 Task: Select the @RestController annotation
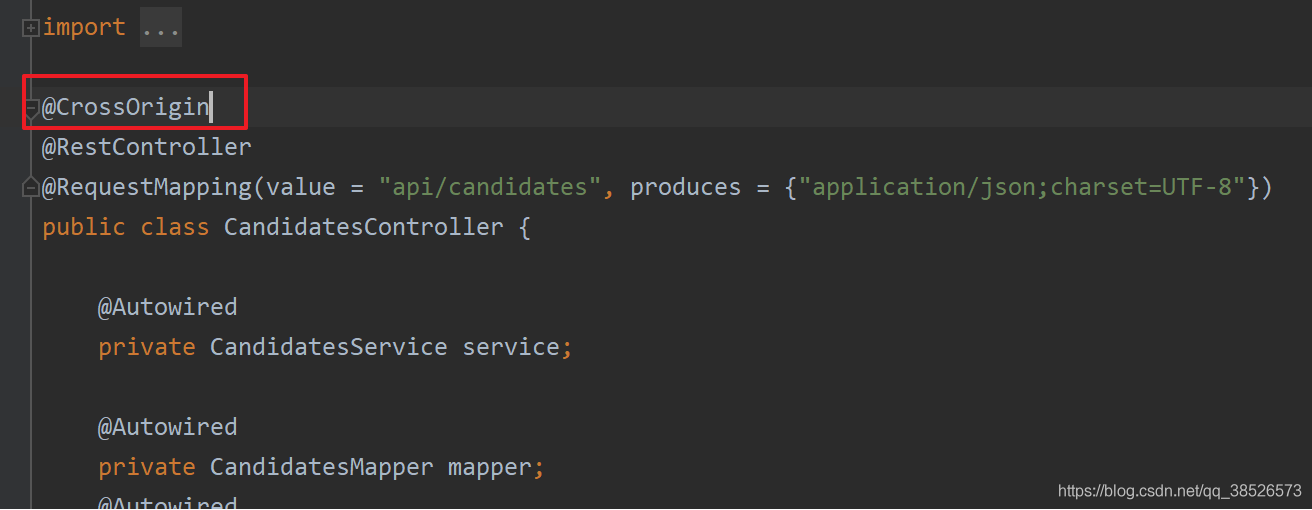coord(147,147)
